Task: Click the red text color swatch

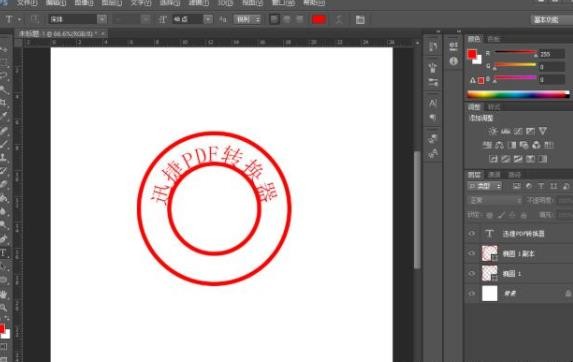Action: point(319,19)
